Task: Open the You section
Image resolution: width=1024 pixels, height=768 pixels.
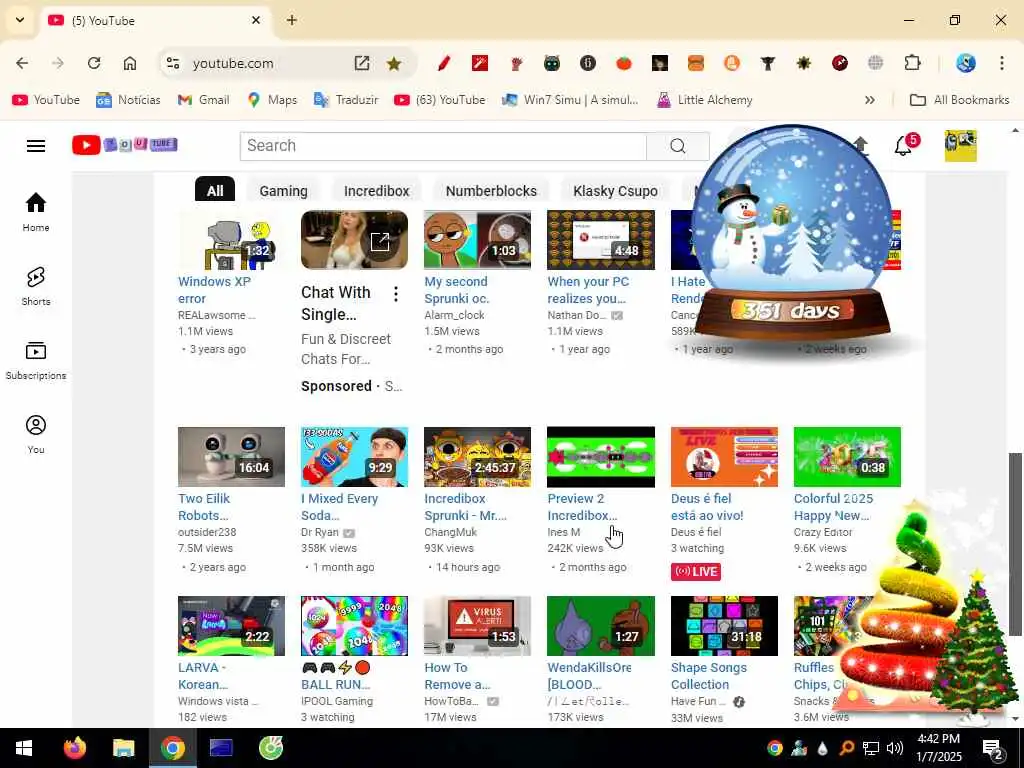Action: coord(36,434)
